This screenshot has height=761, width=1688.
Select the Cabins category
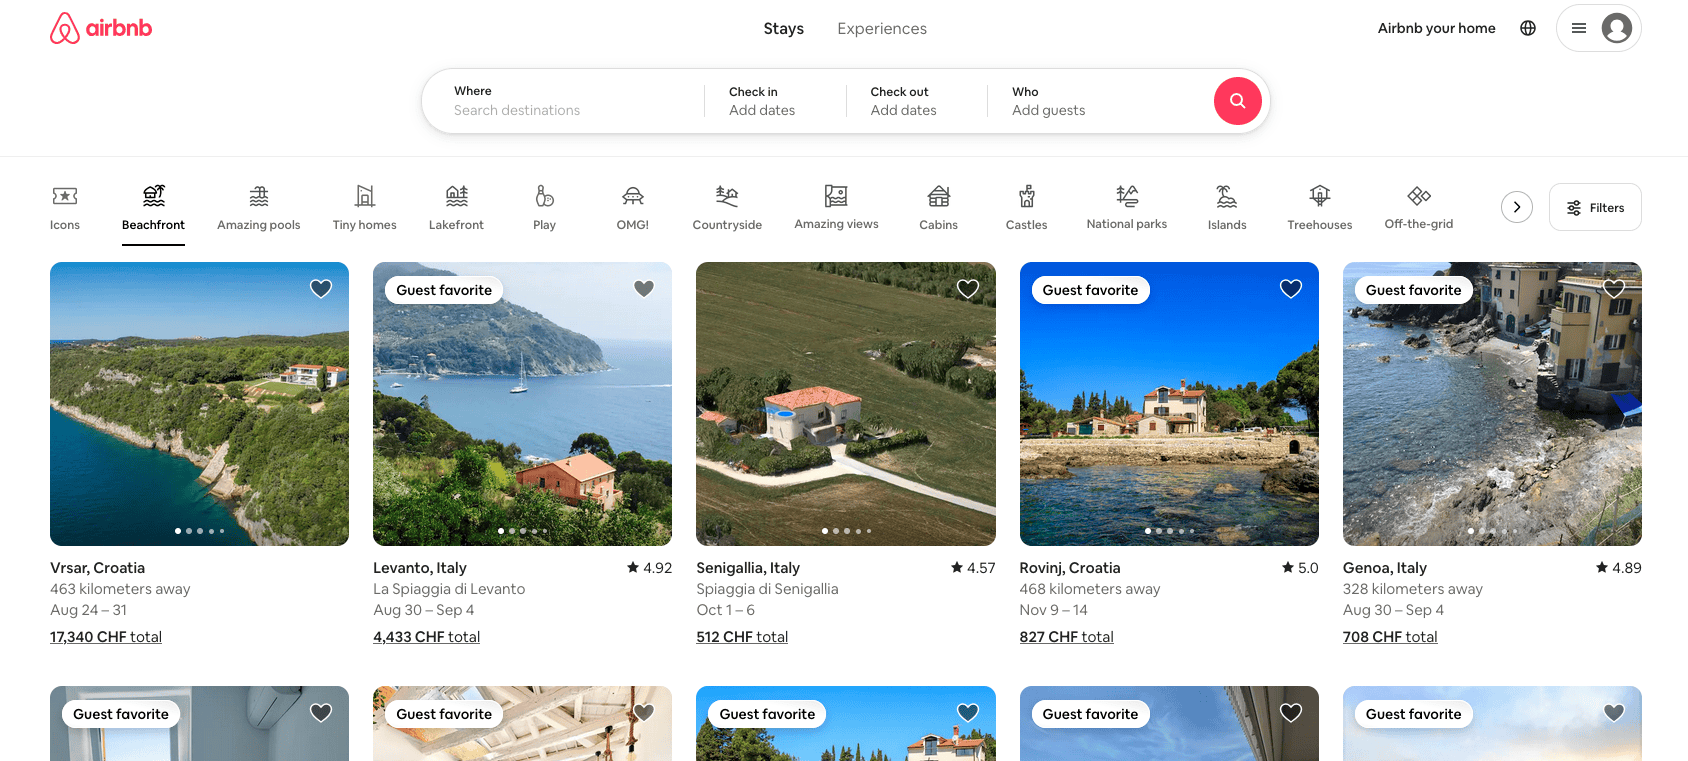point(939,208)
